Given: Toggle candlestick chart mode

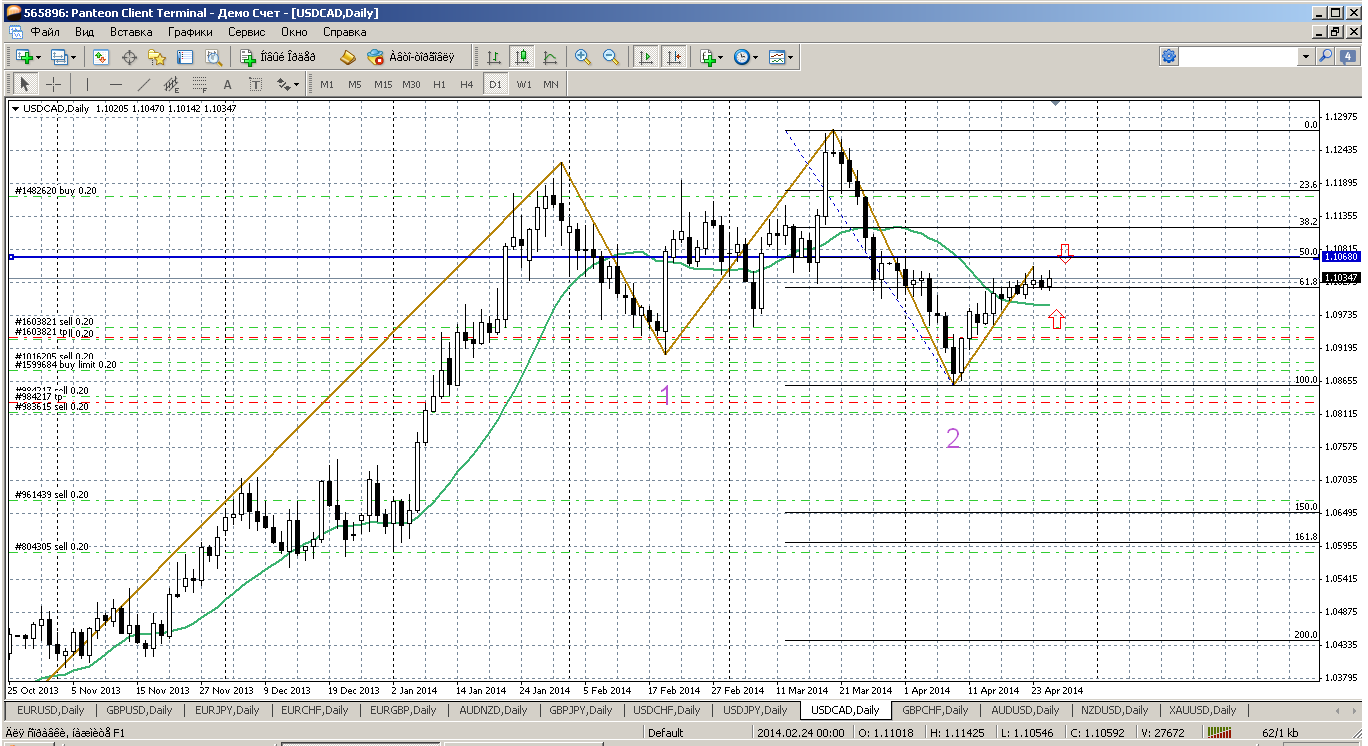Looking at the screenshot, I should click(521, 58).
